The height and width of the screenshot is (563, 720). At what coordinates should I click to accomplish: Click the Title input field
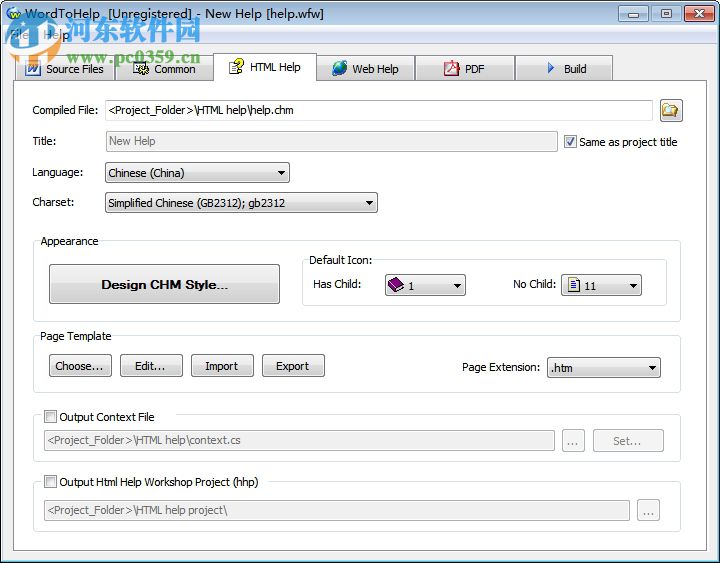pyautogui.click(x=332, y=141)
